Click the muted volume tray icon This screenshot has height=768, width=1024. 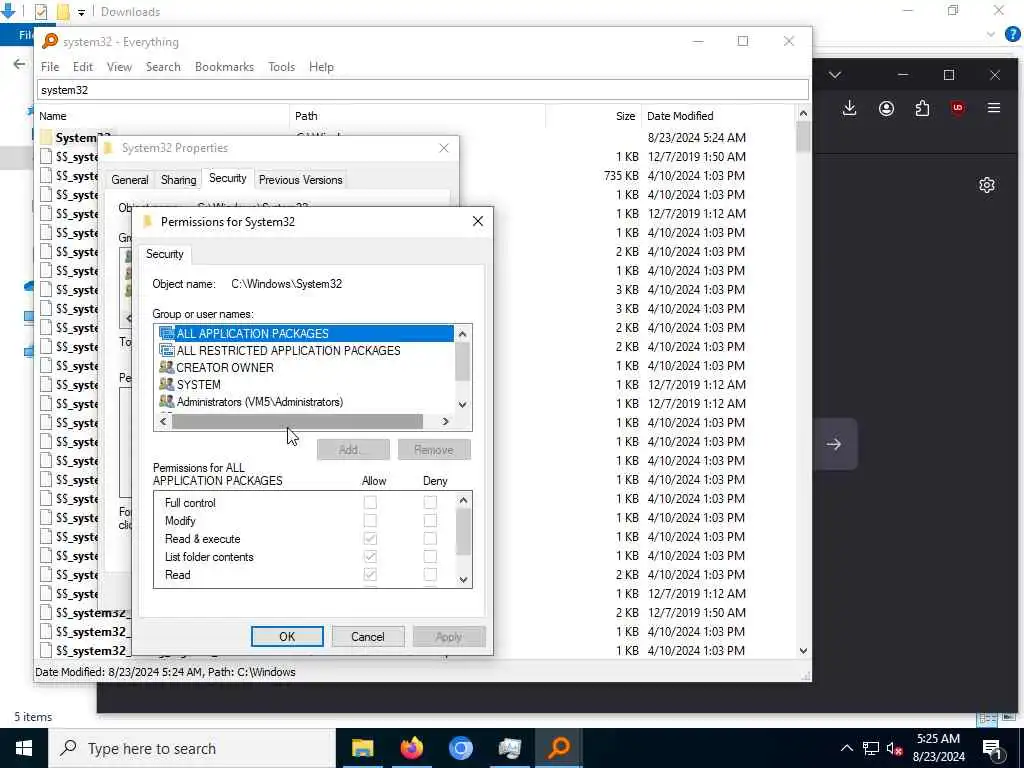894,749
